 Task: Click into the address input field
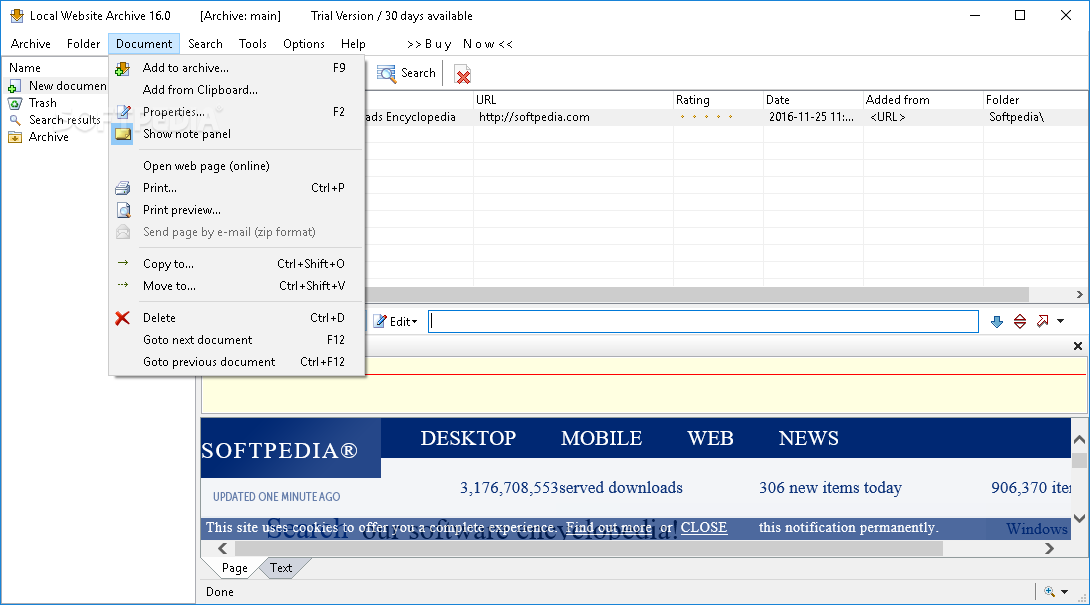point(703,321)
